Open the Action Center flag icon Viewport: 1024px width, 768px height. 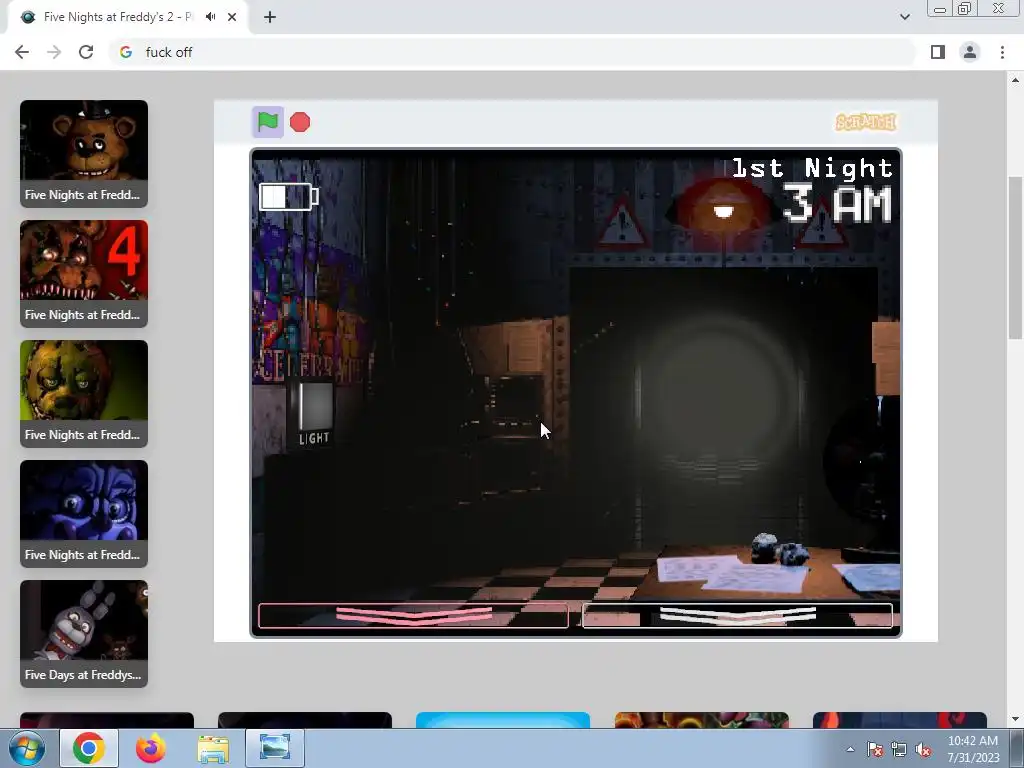click(x=875, y=749)
